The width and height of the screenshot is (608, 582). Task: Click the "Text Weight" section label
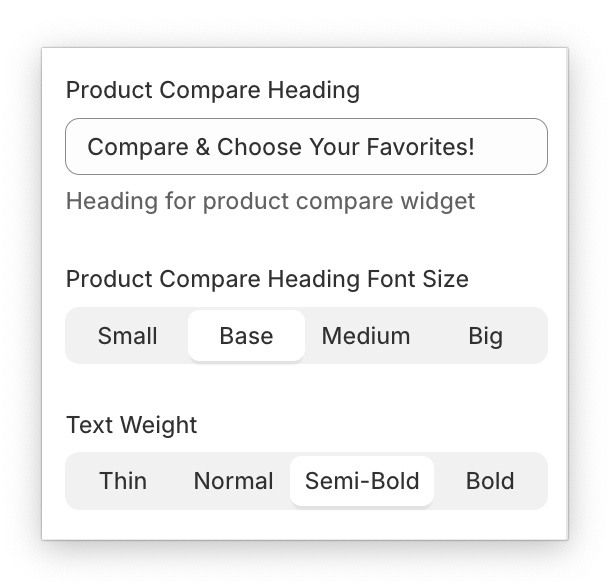point(132,425)
